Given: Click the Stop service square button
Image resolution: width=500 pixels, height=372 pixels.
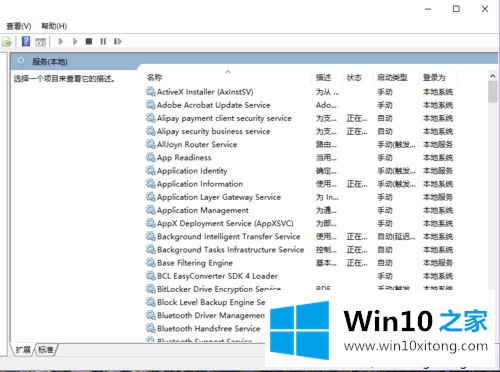Looking at the screenshot, I should (x=89, y=41).
